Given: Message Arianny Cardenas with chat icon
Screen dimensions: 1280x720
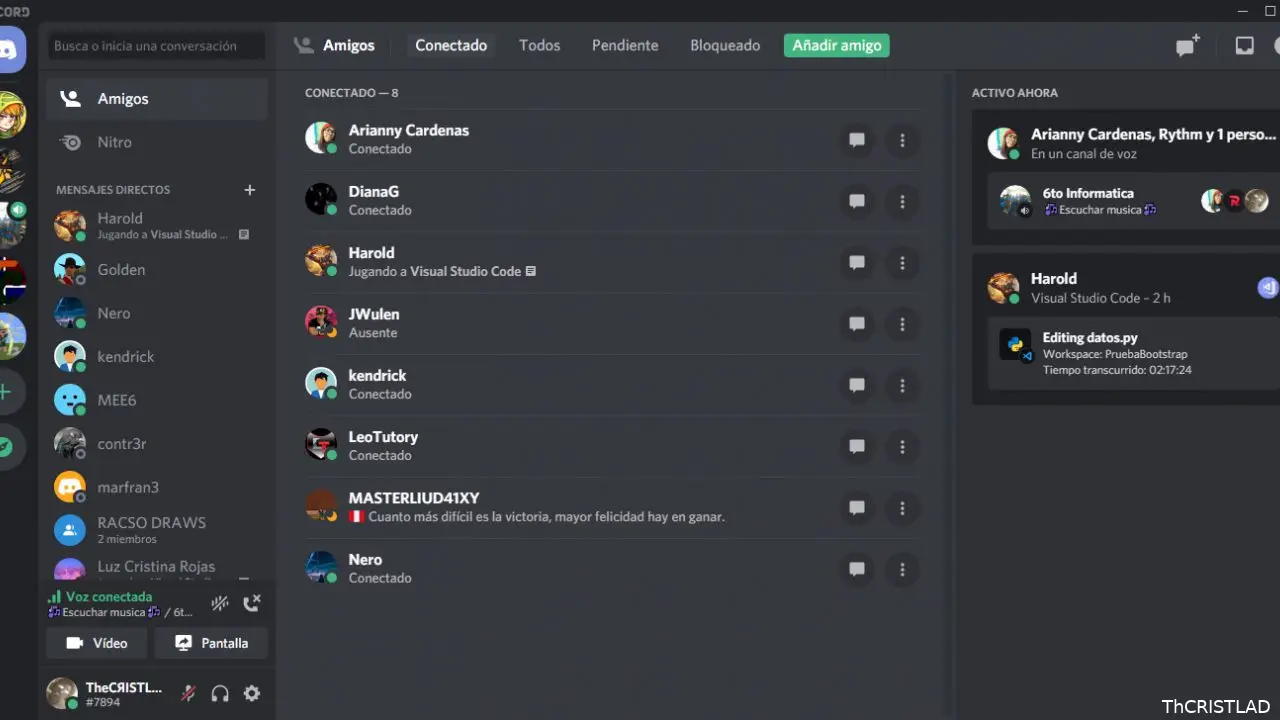Looking at the screenshot, I should click(857, 140).
